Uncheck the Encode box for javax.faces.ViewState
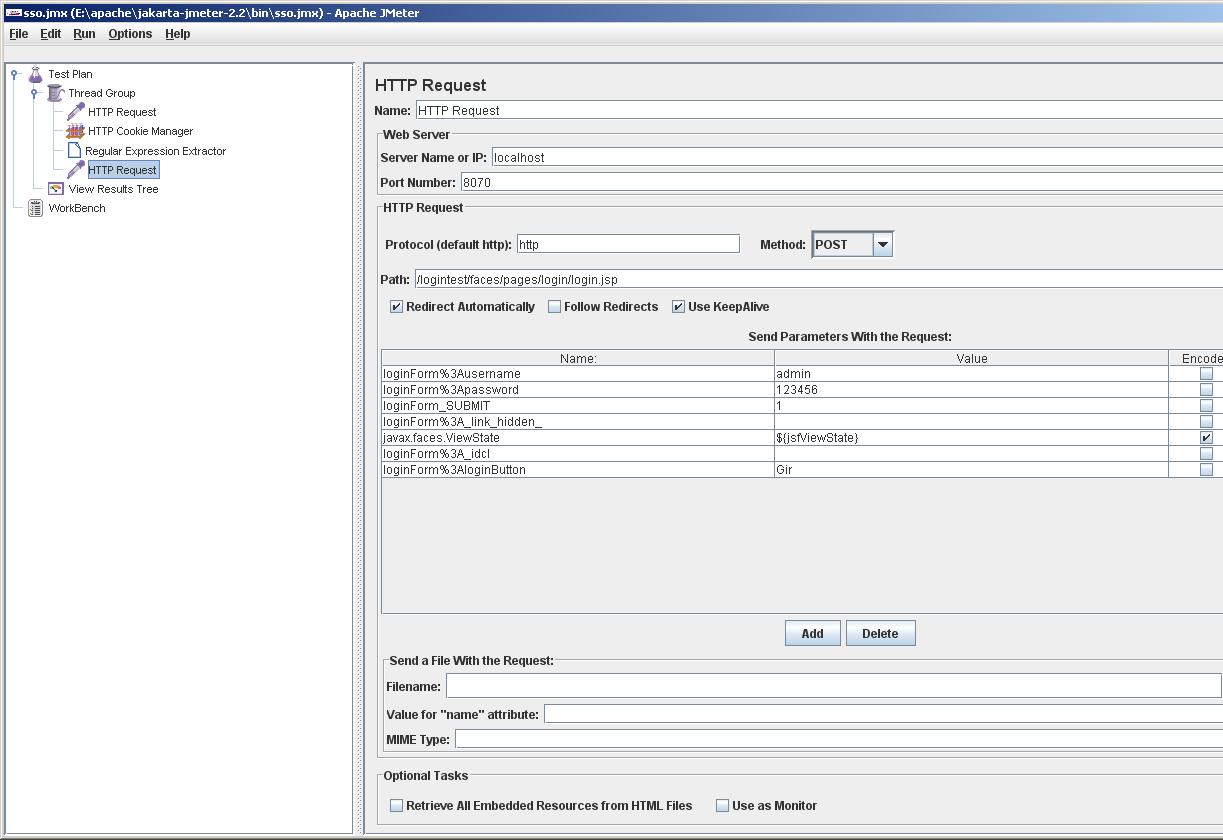1223x840 pixels. [x=1205, y=437]
